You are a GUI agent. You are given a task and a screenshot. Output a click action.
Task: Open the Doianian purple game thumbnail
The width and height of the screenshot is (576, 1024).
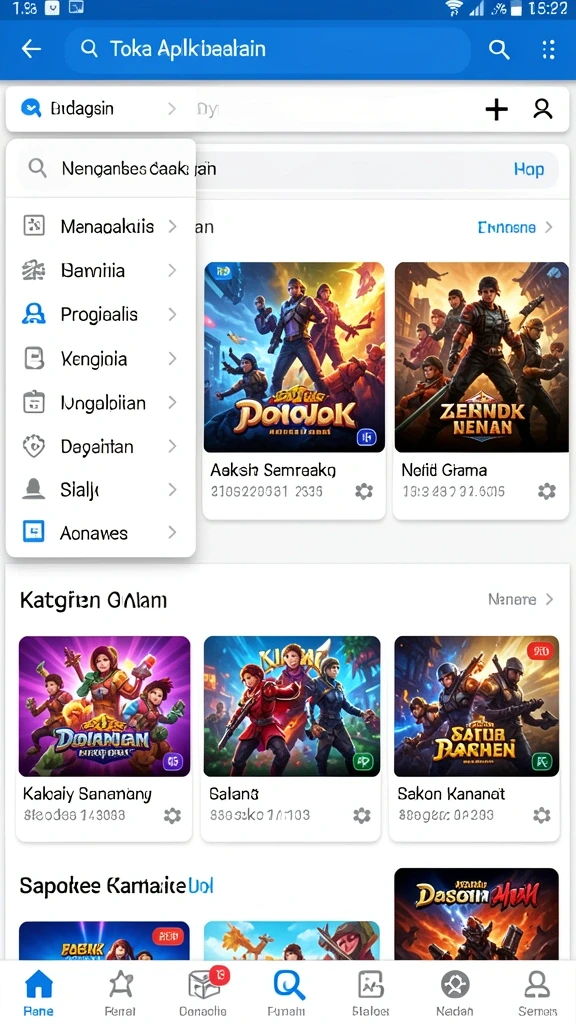point(104,706)
